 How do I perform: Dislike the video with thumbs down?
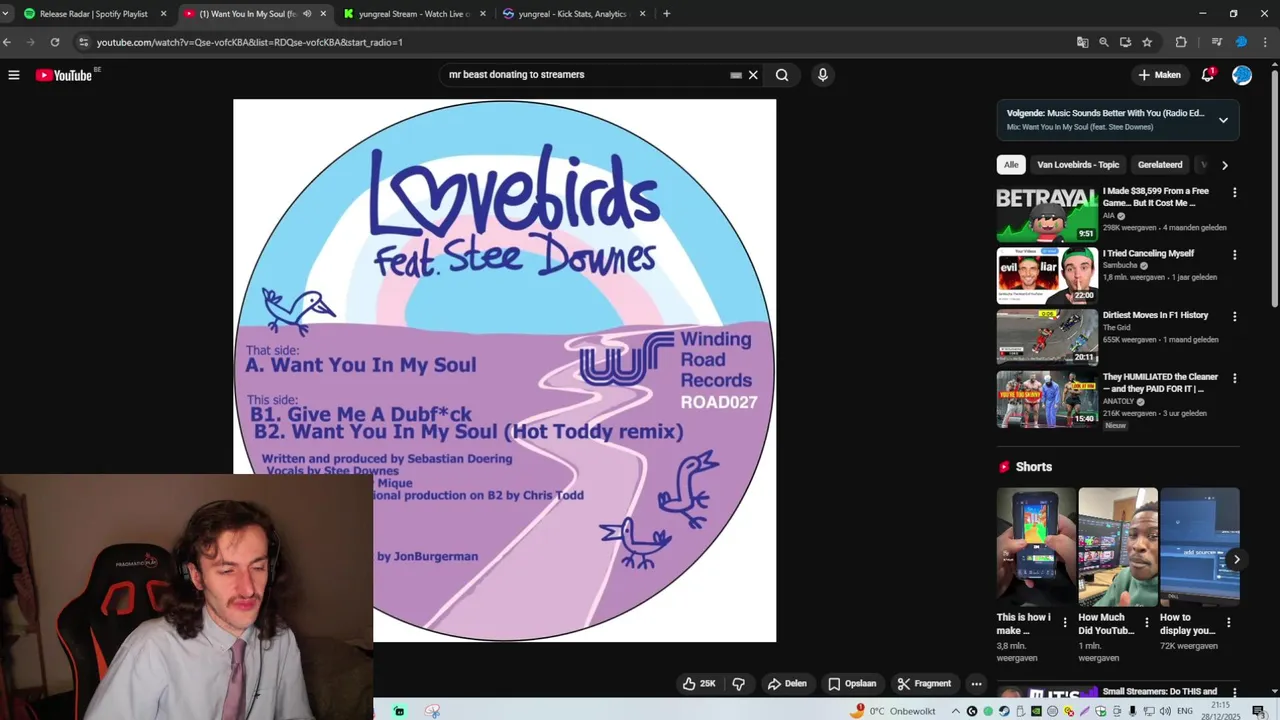738,684
